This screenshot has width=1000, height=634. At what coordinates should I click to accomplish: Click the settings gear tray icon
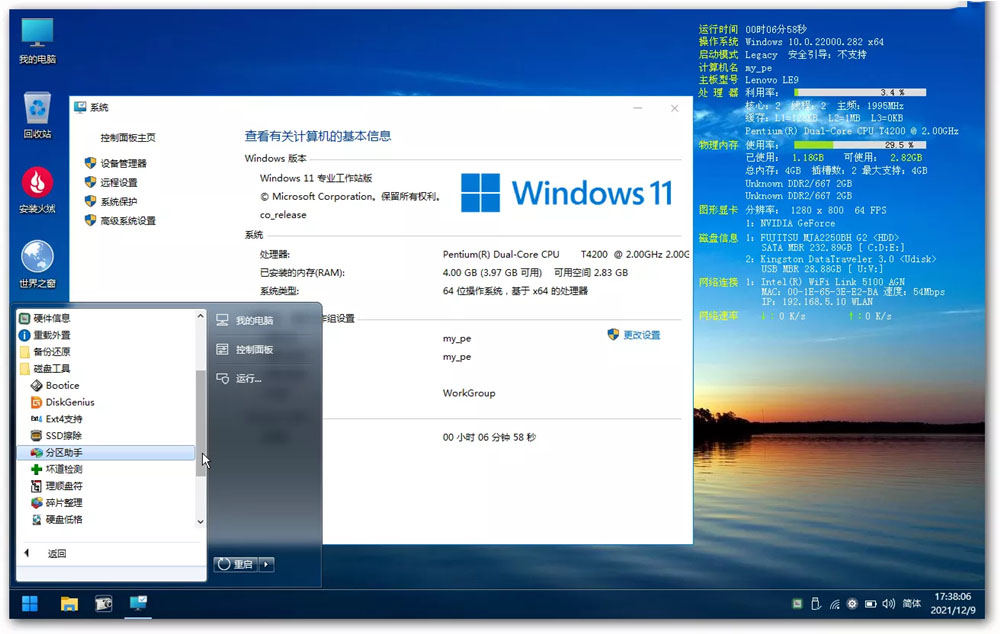[x=852, y=603]
